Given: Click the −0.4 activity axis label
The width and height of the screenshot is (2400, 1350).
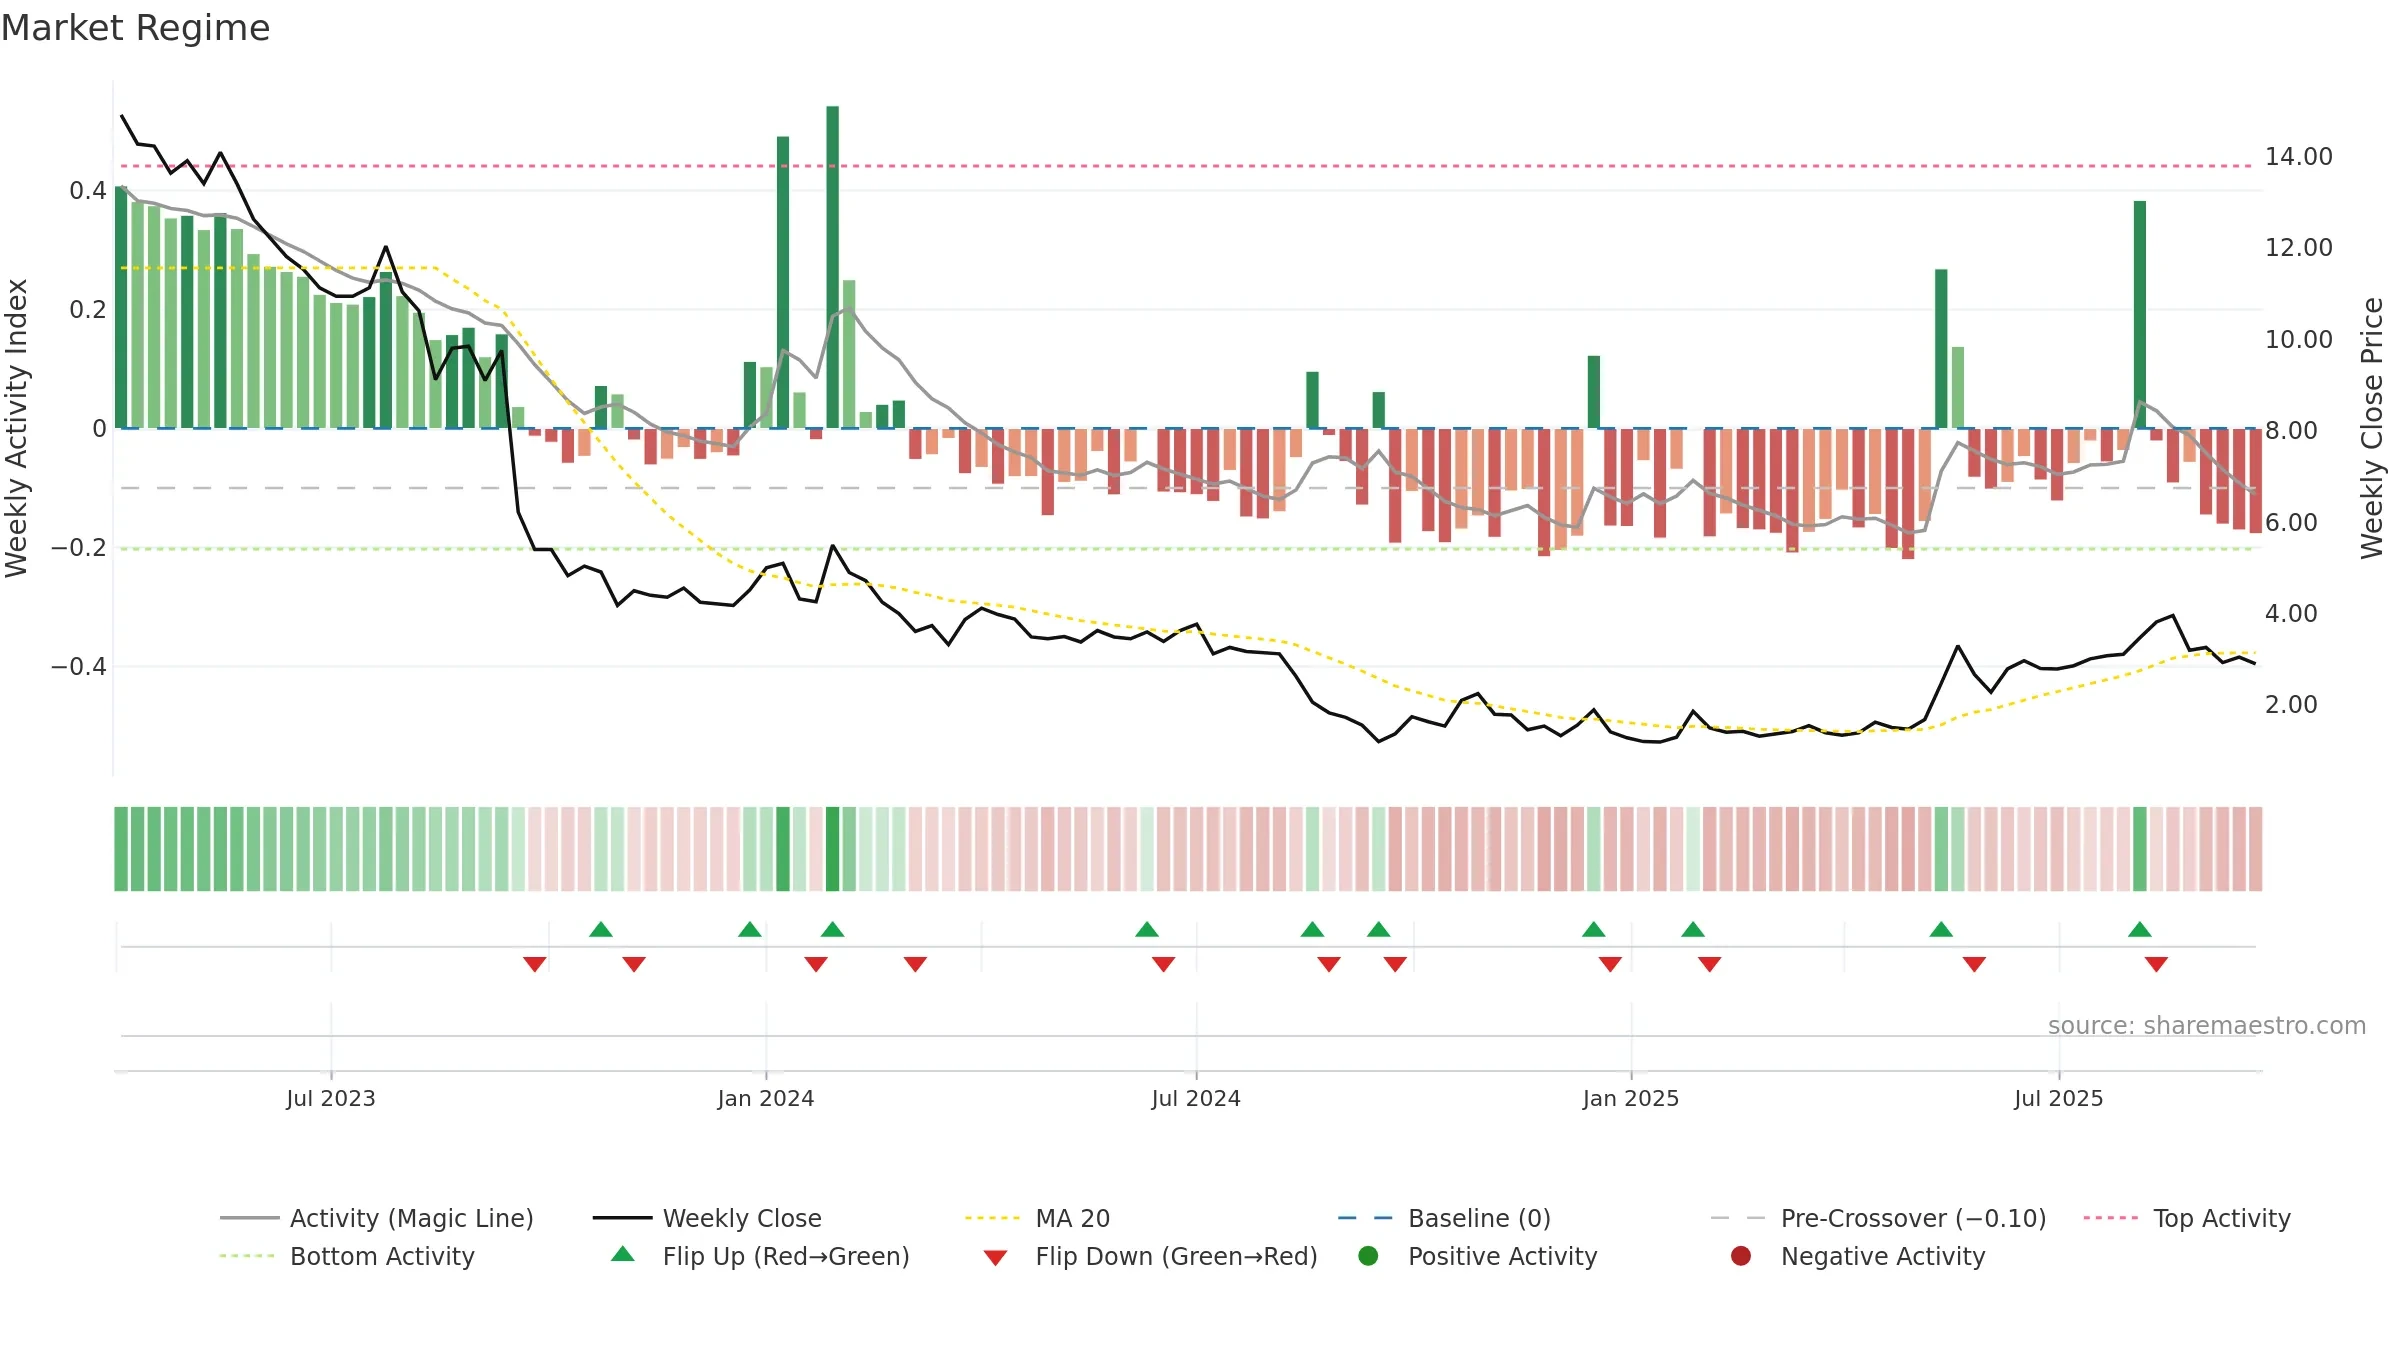Looking at the screenshot, I should tap(79, 667).
